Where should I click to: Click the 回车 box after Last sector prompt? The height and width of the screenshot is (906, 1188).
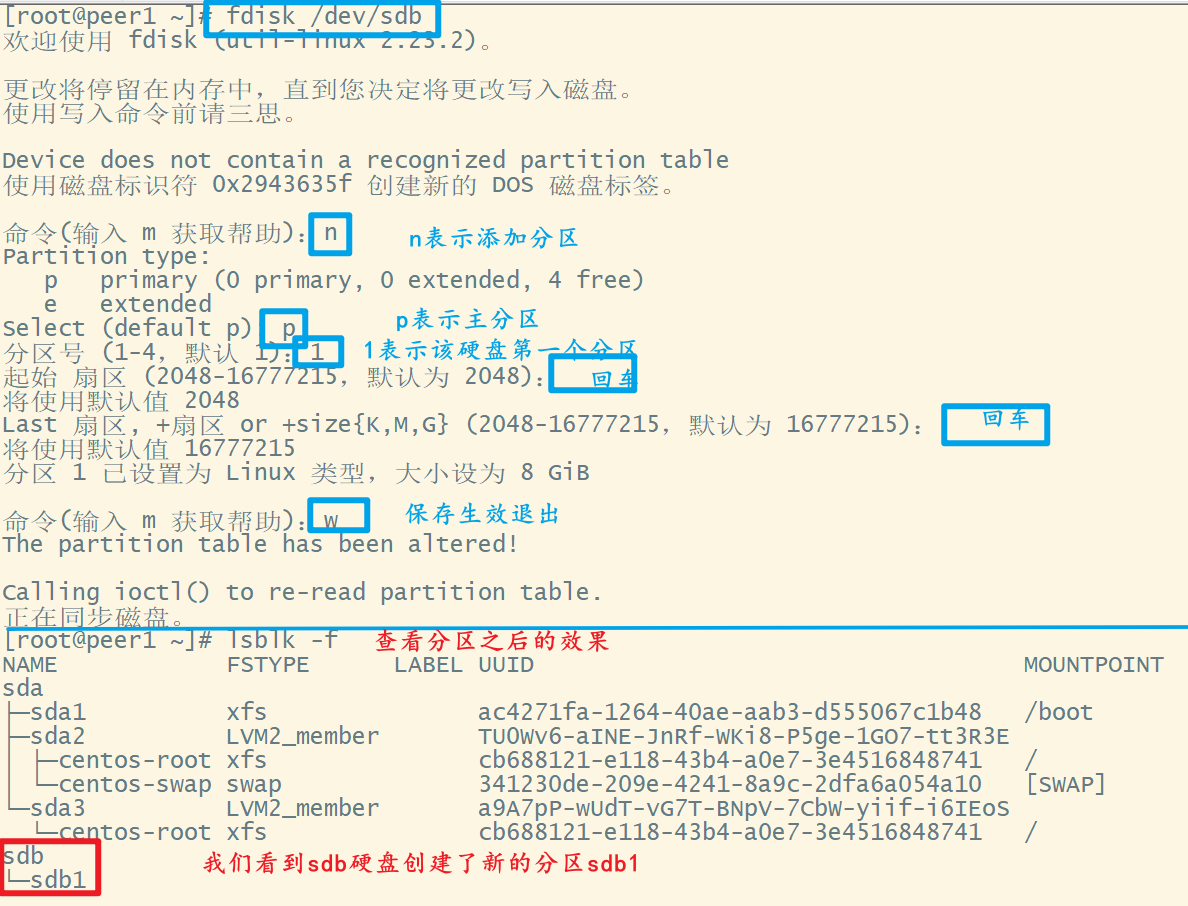click(x=996, y=424)
